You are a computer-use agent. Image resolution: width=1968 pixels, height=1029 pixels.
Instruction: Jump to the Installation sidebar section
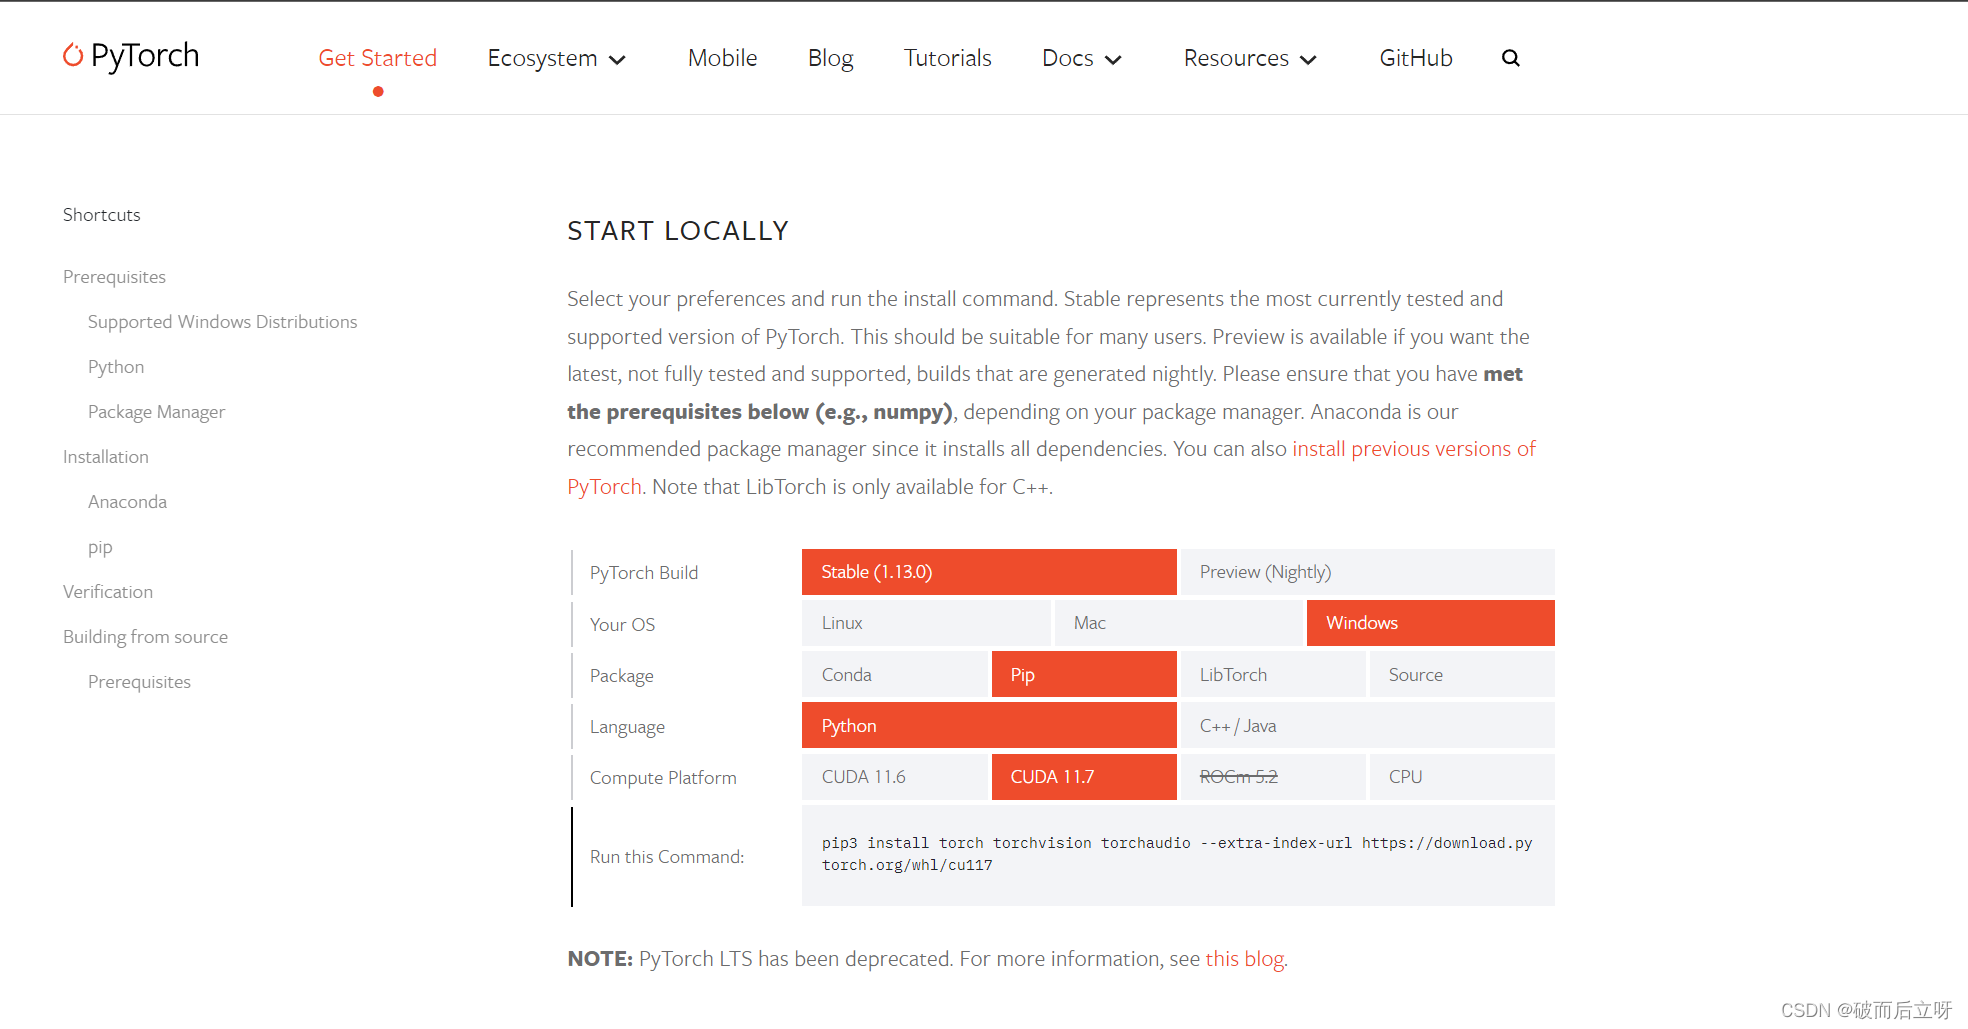[x=105, y=457]
